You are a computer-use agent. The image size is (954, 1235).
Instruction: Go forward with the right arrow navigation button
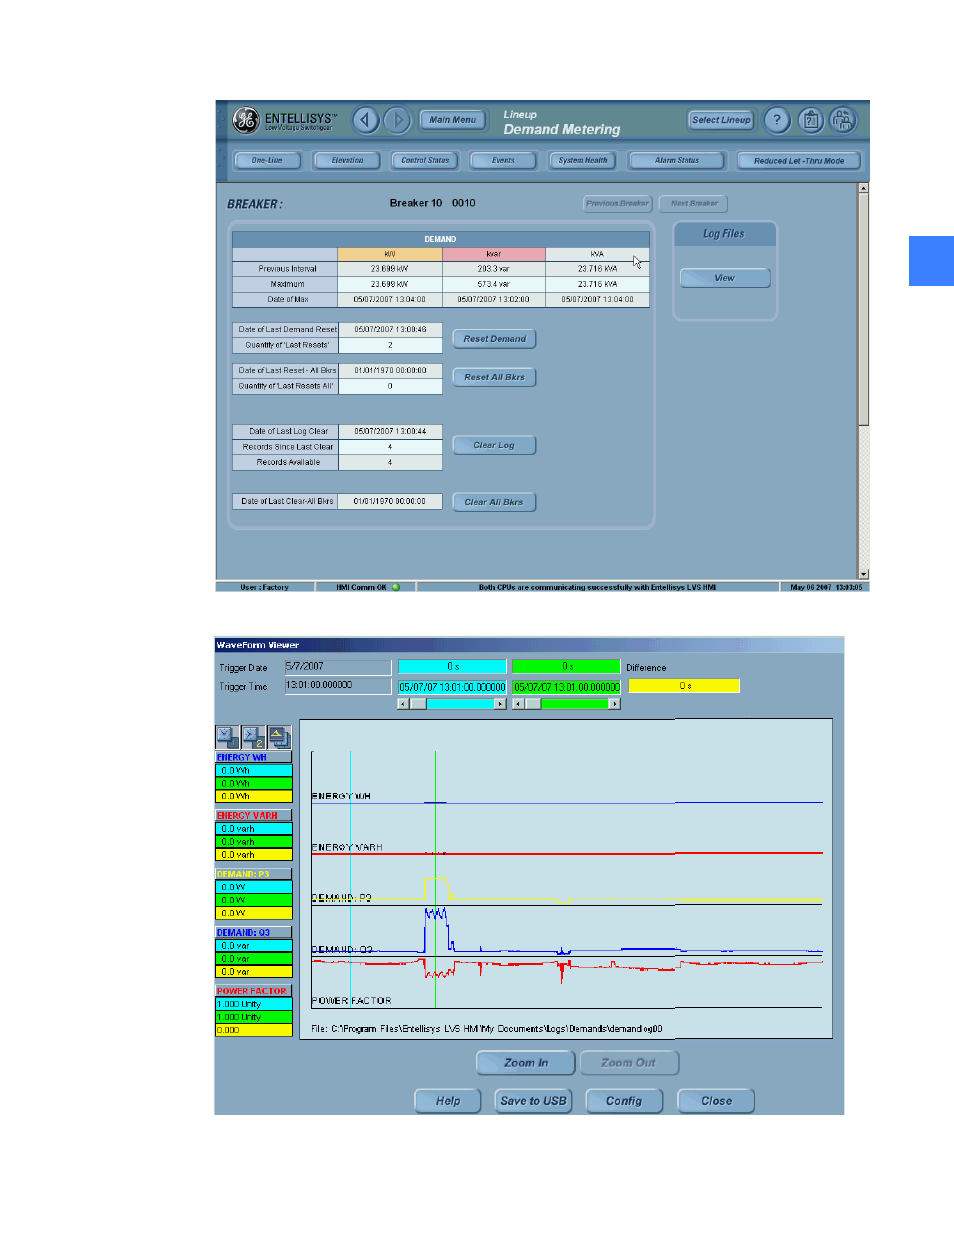397,120
